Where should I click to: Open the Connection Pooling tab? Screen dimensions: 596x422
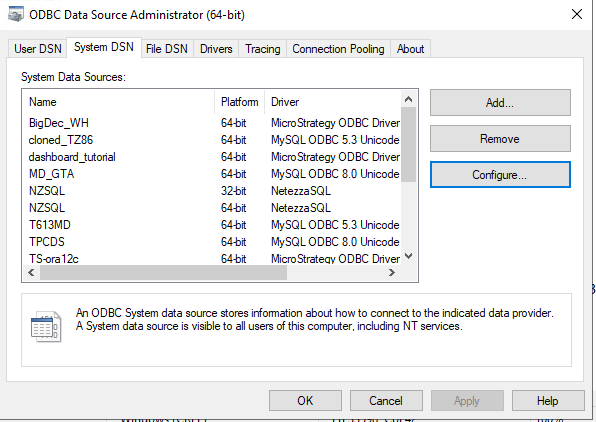coord(338,49)
